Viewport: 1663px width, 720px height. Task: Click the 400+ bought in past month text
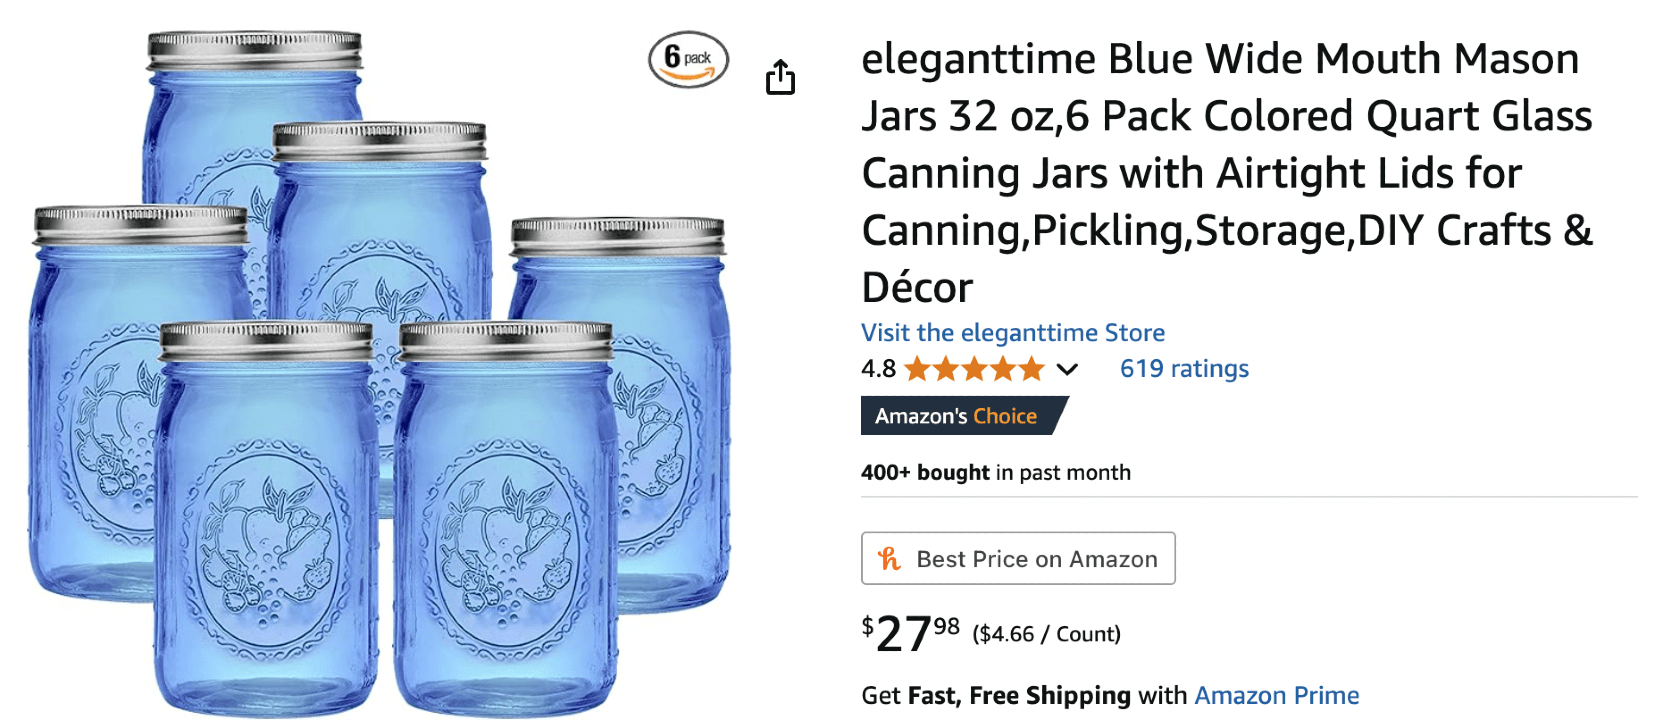[x=996, y=473]
